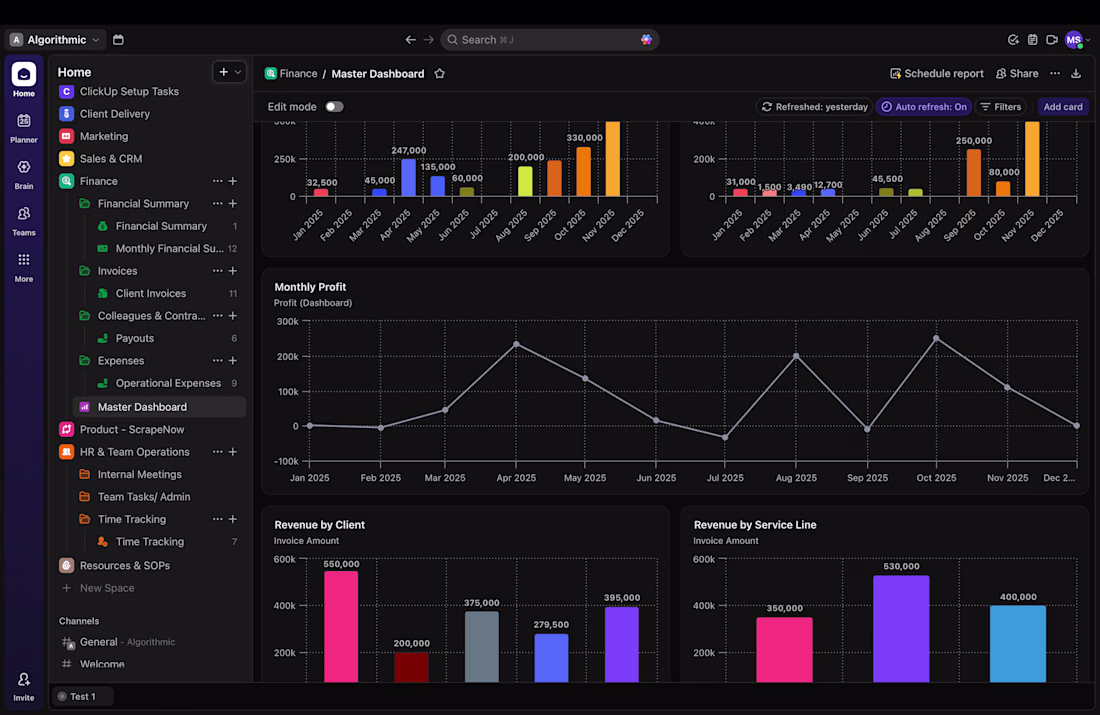Open the Welcome channel
This screenshot has height=715, width=1100.
(102, 664)
